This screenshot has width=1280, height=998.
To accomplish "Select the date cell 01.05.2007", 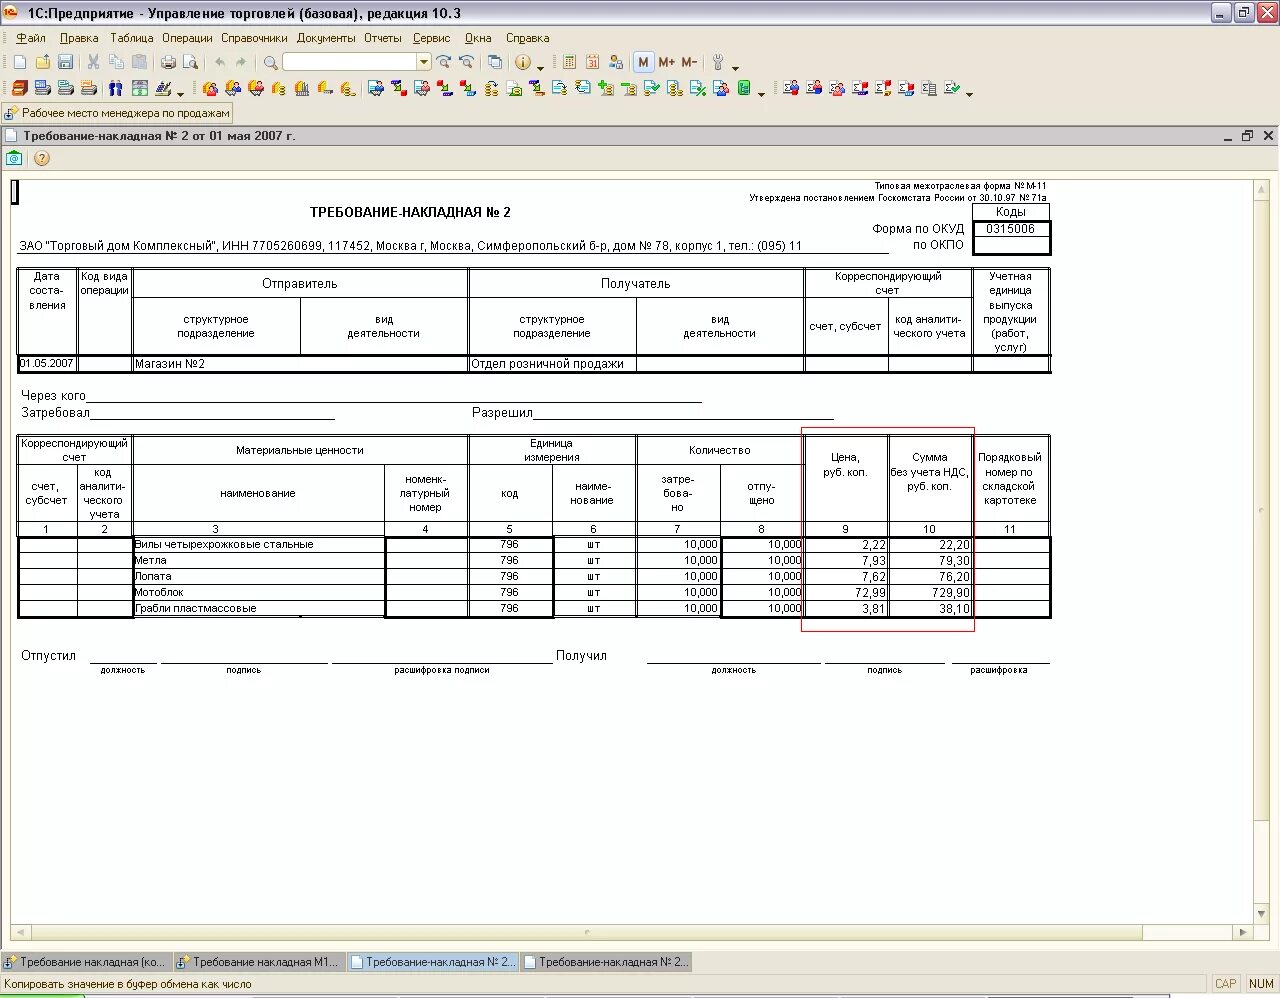I will click(x=47, y=364).
